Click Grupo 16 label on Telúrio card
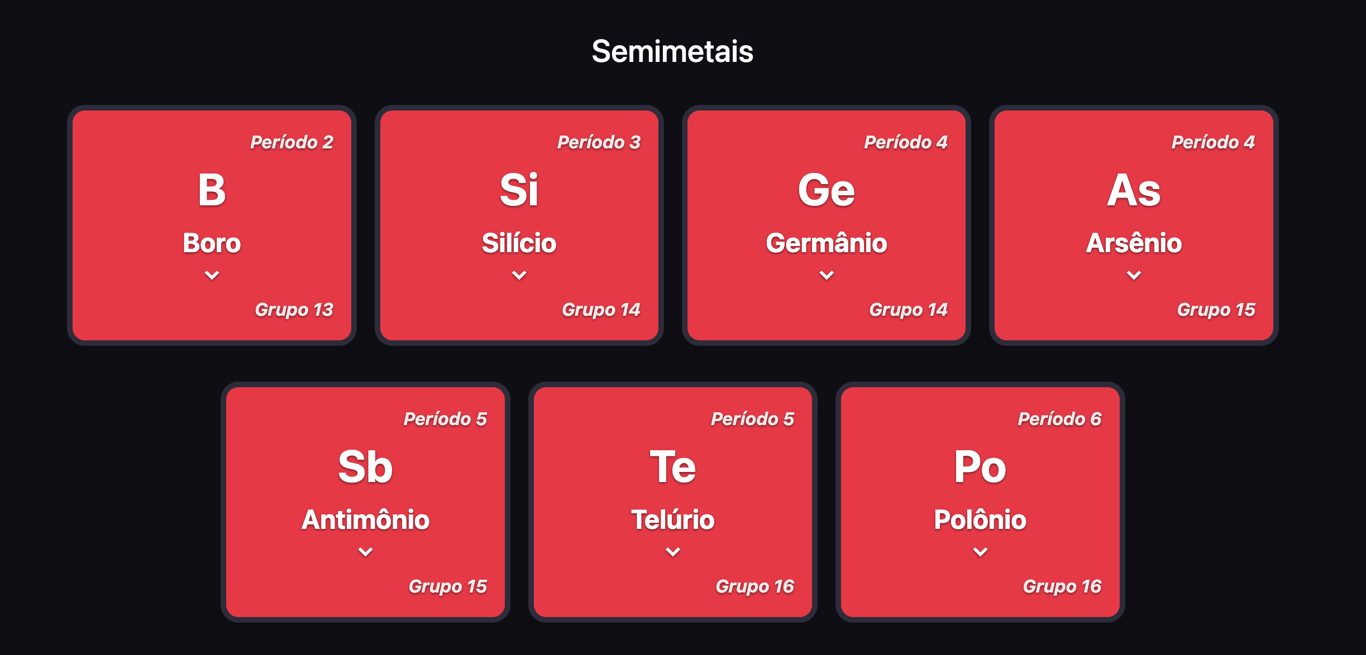 click(x=754, y=586)
